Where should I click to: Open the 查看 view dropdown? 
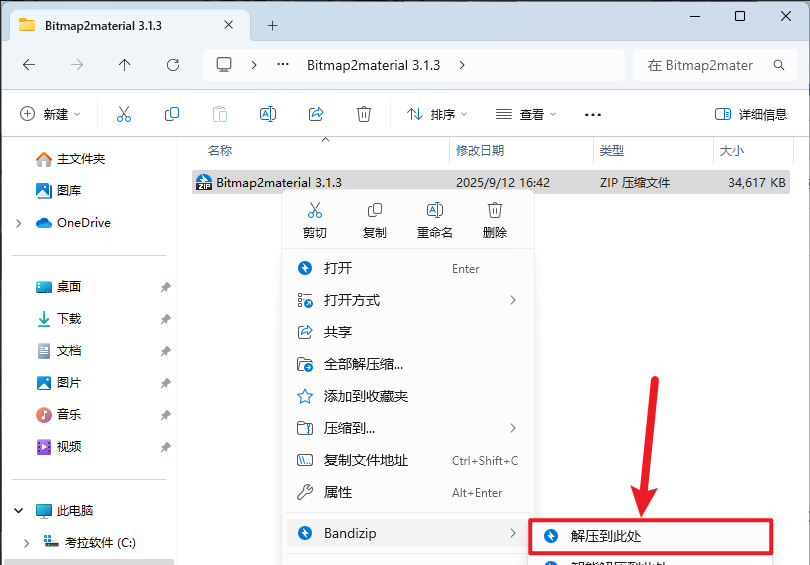(x=525, y=114)
